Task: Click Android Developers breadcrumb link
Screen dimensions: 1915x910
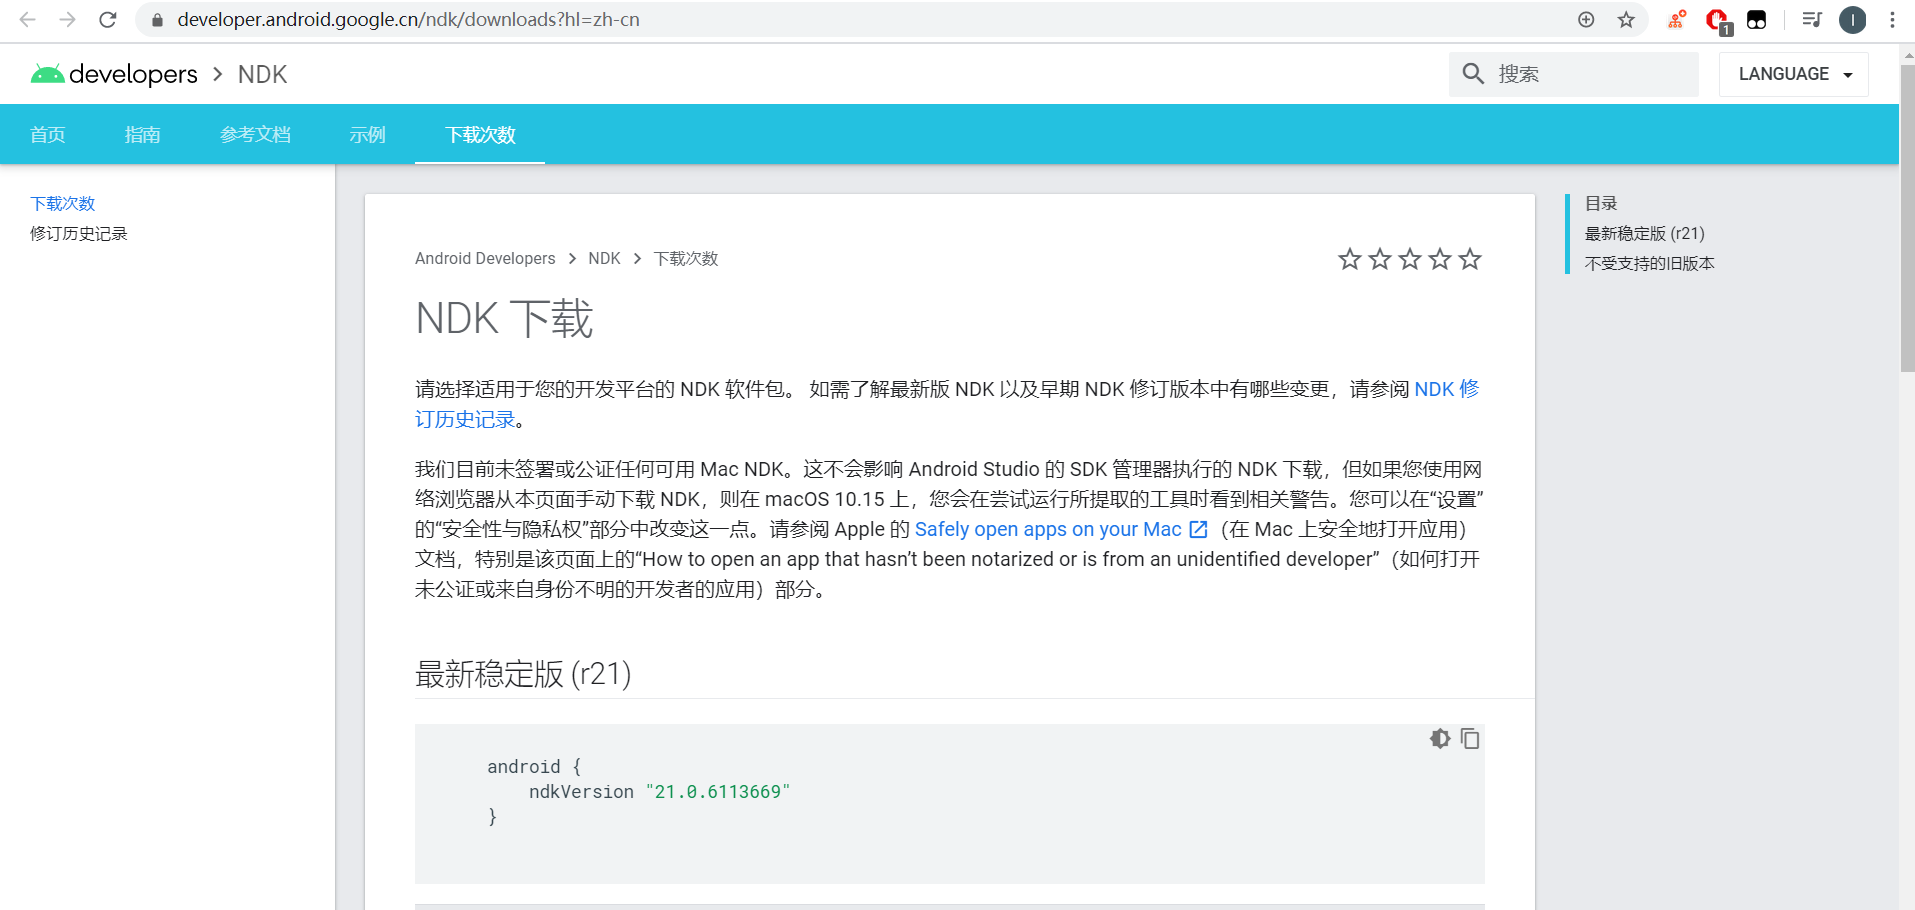Action: [485, 258]
